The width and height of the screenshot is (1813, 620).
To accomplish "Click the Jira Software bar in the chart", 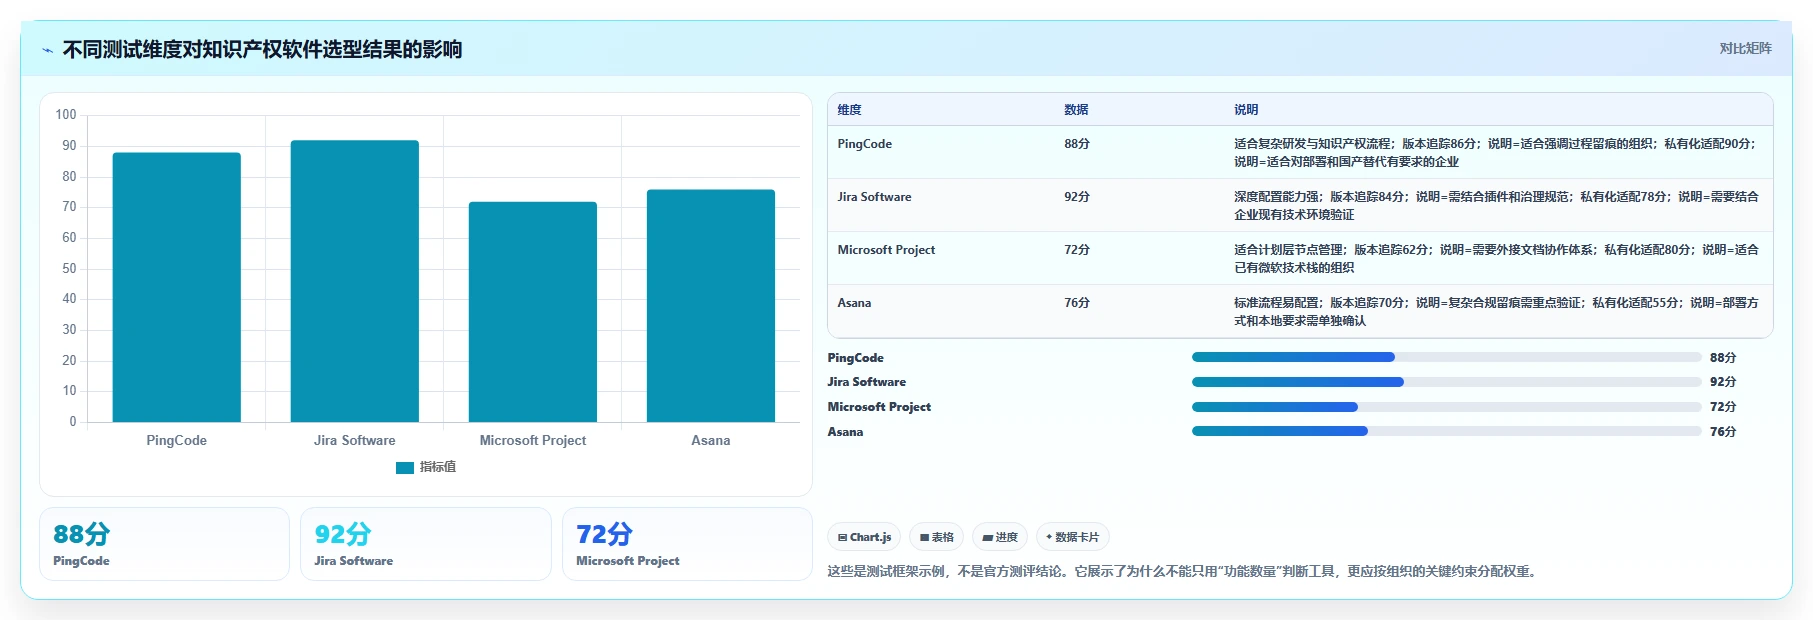I will pos(355,281).
